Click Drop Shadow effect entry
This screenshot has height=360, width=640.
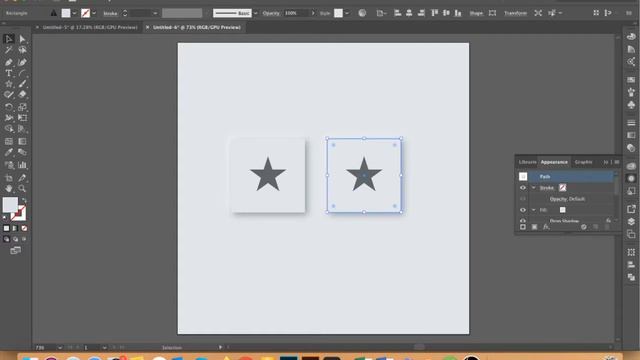point(564,221)
